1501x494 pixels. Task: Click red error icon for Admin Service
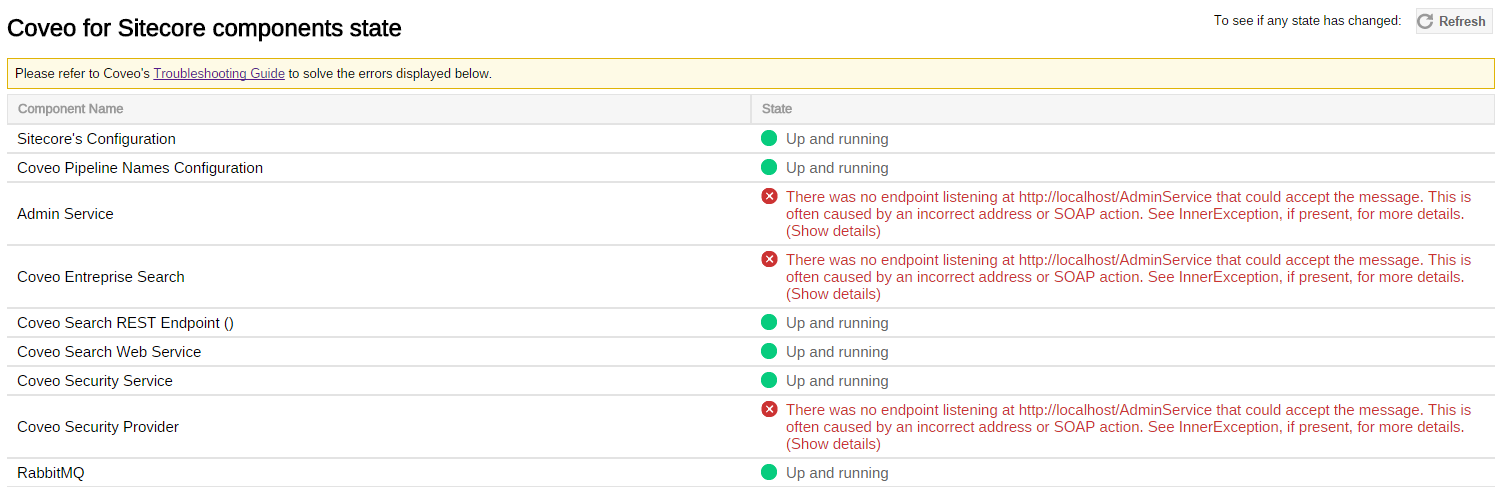pyautogui.click(x=769, y=196)
